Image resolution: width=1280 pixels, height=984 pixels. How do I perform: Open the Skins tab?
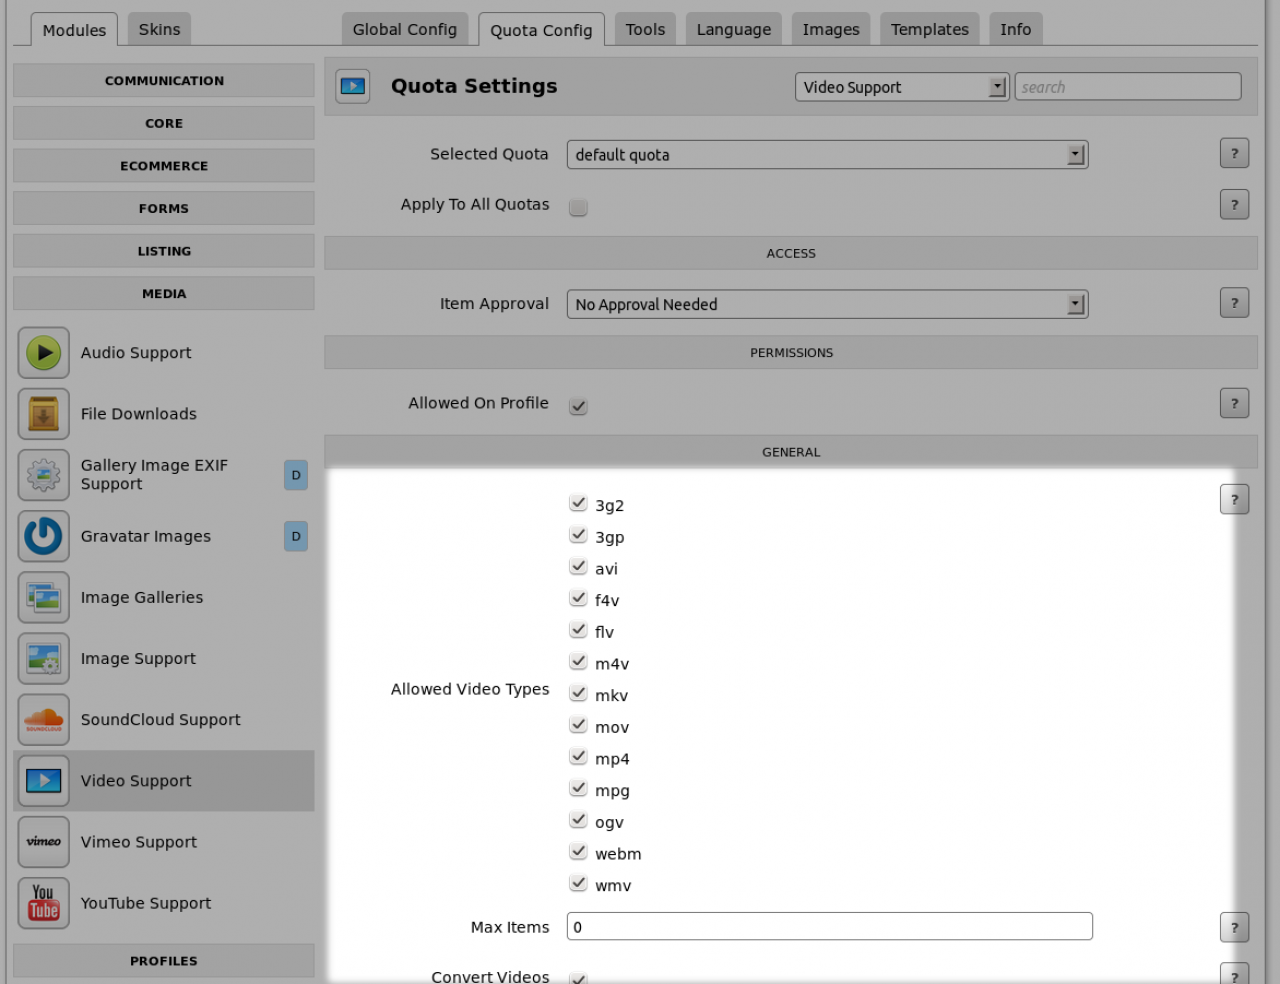pyautogui.click(x=159, y=30)
